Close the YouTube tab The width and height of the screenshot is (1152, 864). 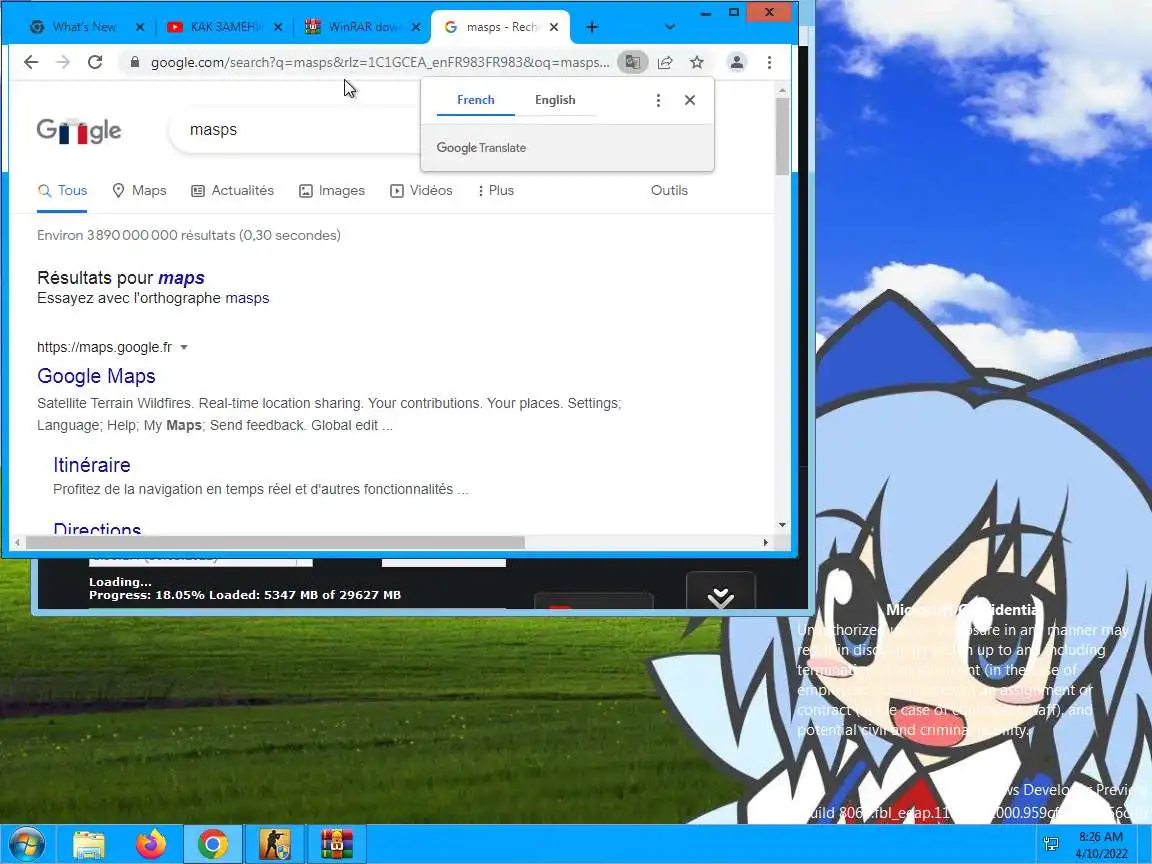tap(278, 27)
